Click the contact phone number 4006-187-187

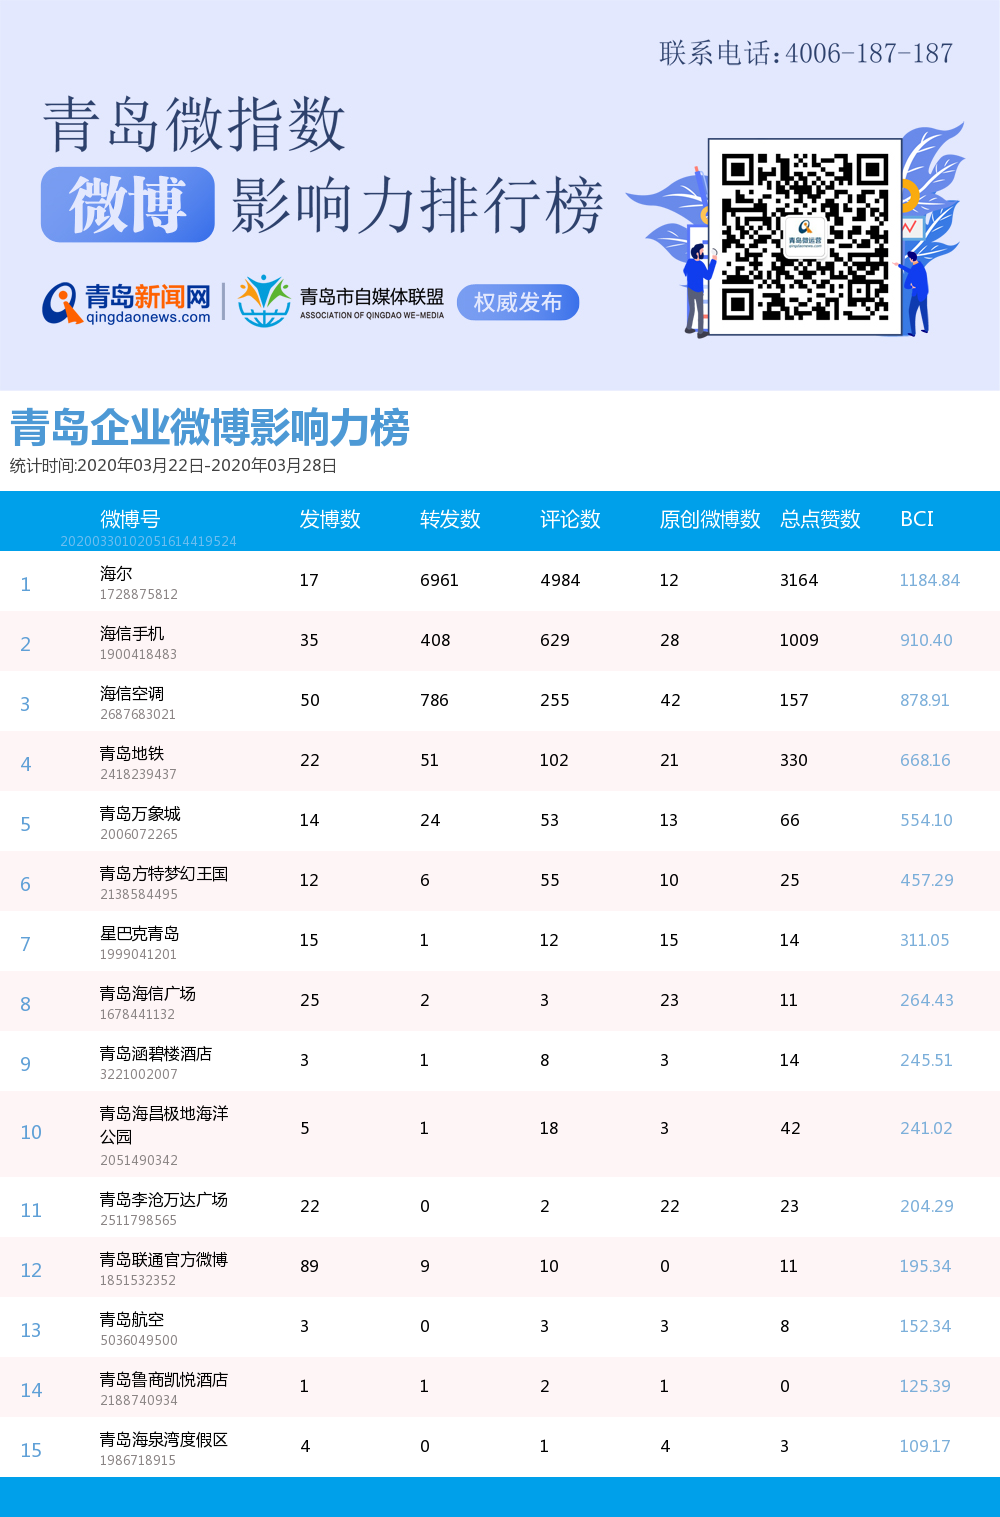pyautogui.click(x=869, y=53)
